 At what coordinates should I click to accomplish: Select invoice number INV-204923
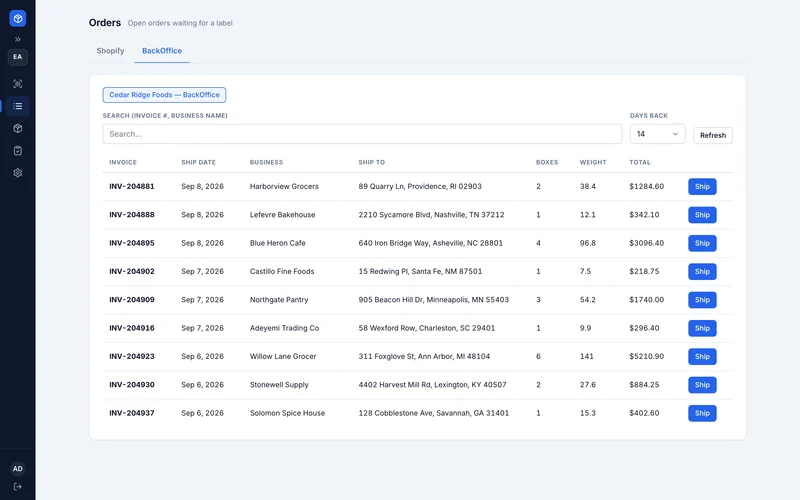click(x=132, y=356)
